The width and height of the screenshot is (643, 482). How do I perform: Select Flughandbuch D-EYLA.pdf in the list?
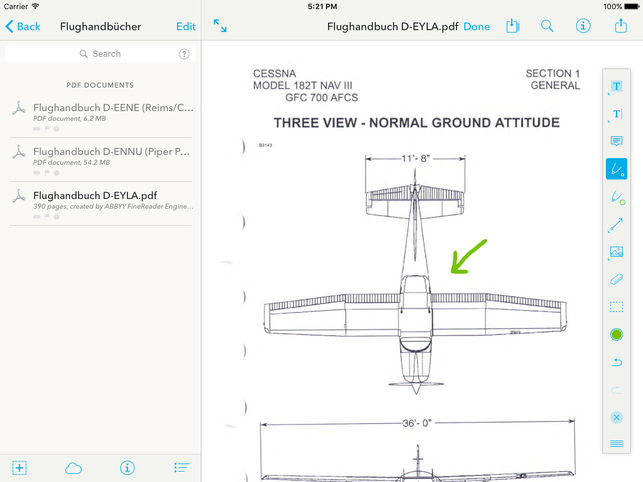point(101,203)
